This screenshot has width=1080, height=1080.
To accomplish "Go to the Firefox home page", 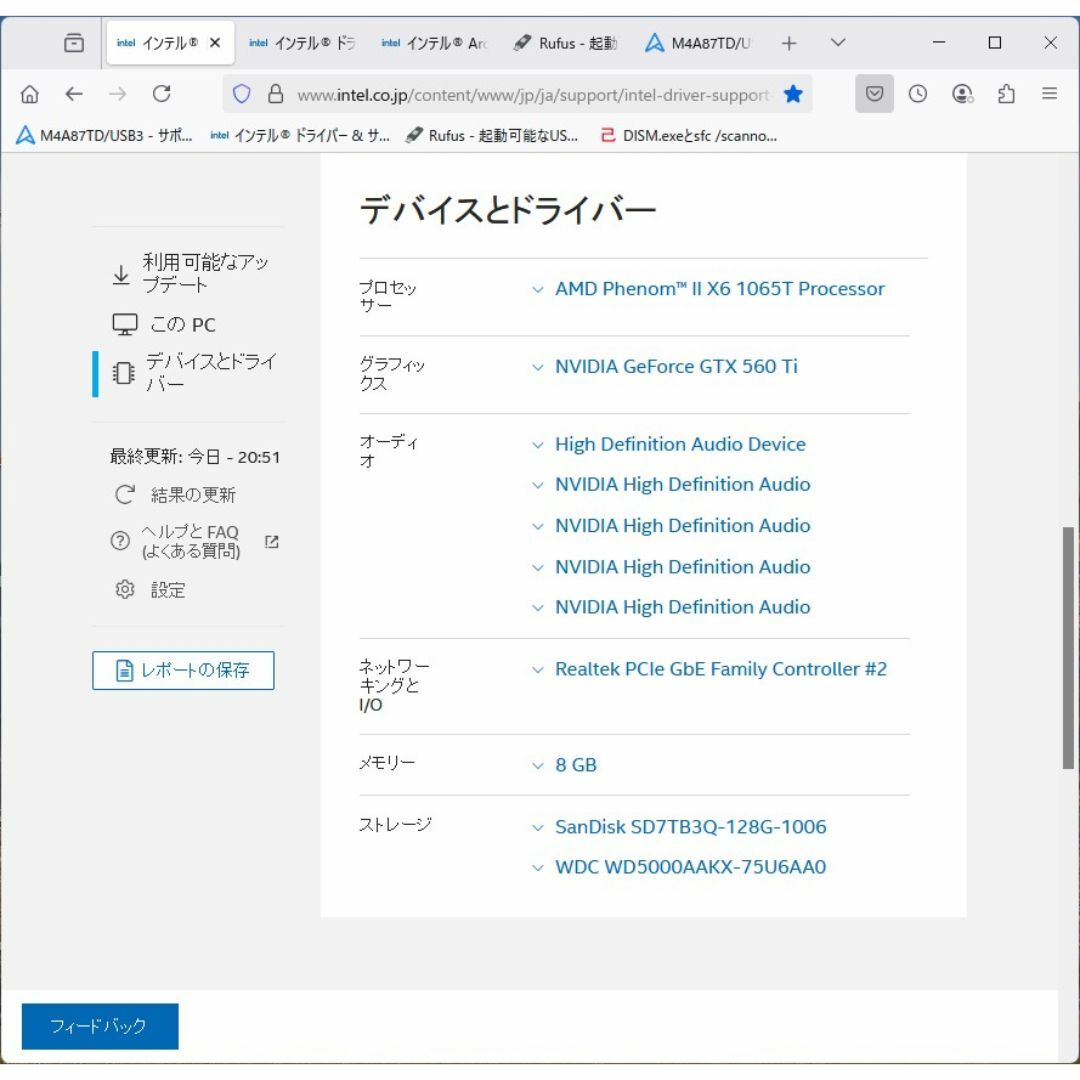I will pyautogui.click(x=30, y=94).
